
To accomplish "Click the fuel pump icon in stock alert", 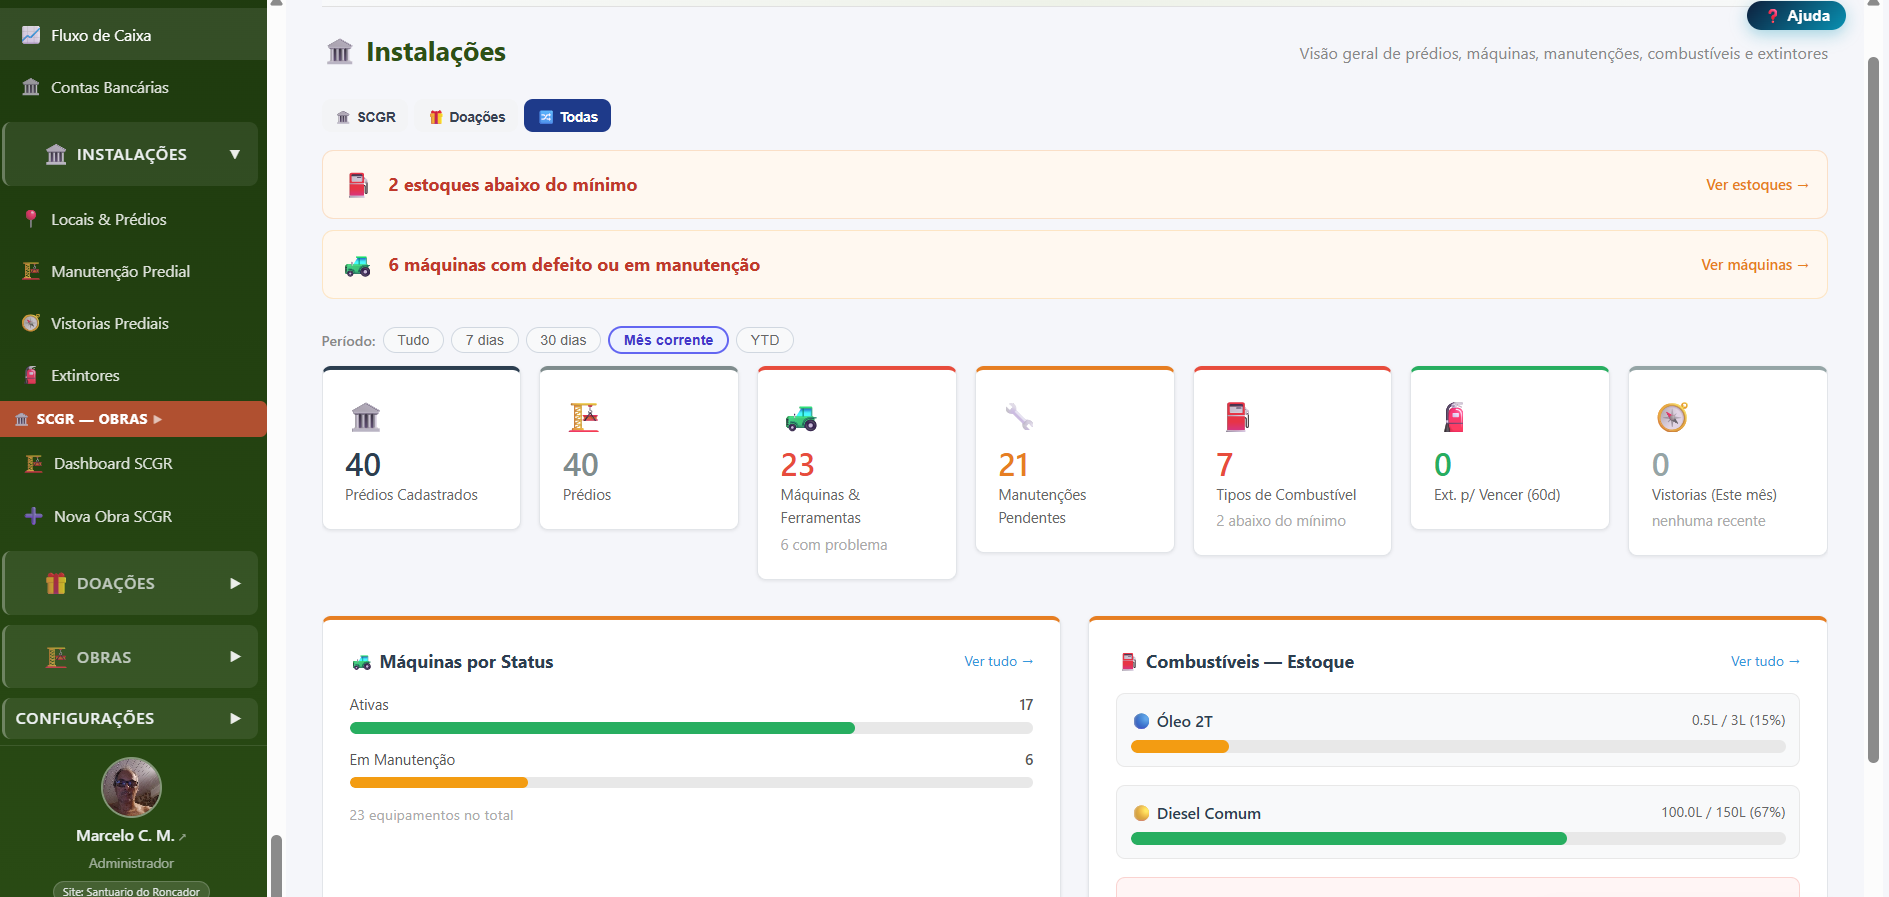I will 358,185.
